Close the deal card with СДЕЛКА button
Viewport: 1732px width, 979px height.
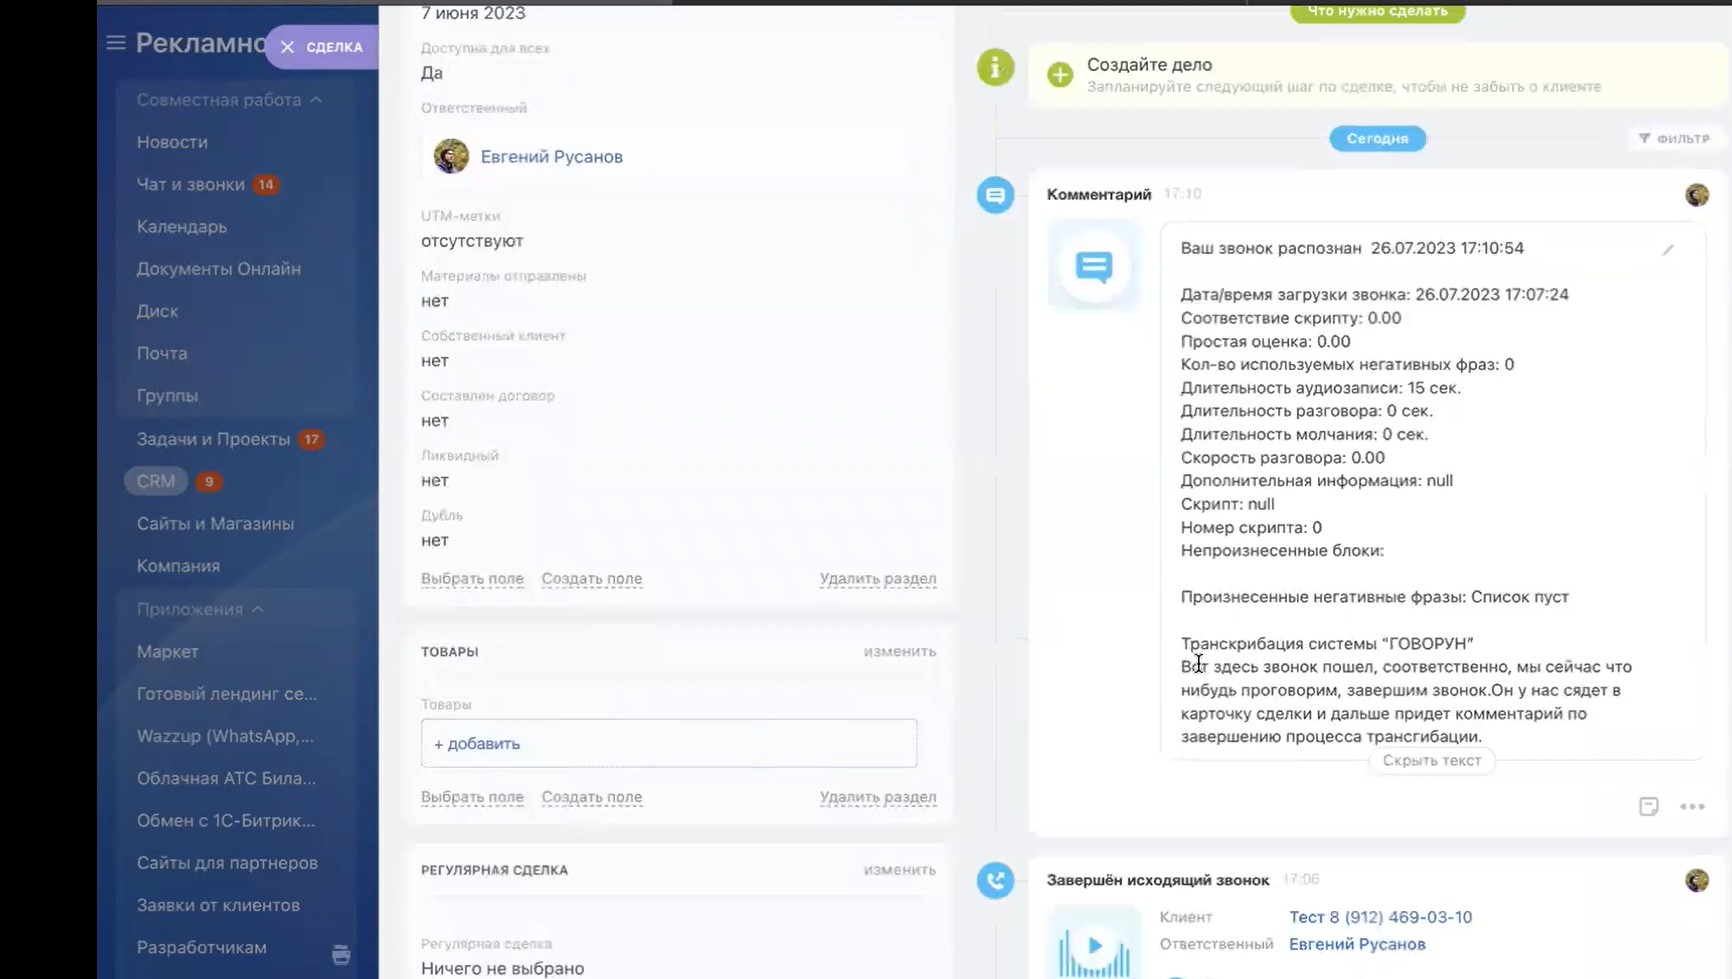coord(322,47)
